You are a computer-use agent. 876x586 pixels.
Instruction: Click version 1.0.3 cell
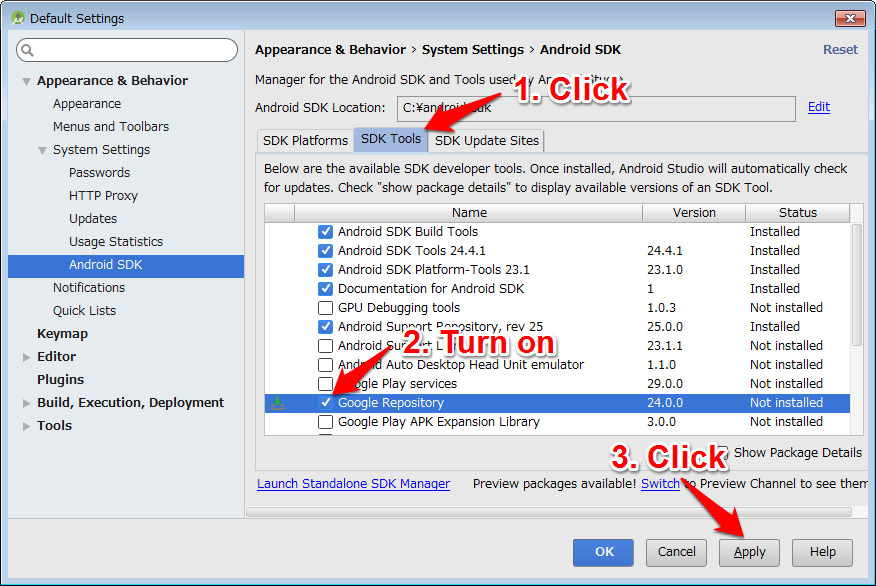point(661,308)
